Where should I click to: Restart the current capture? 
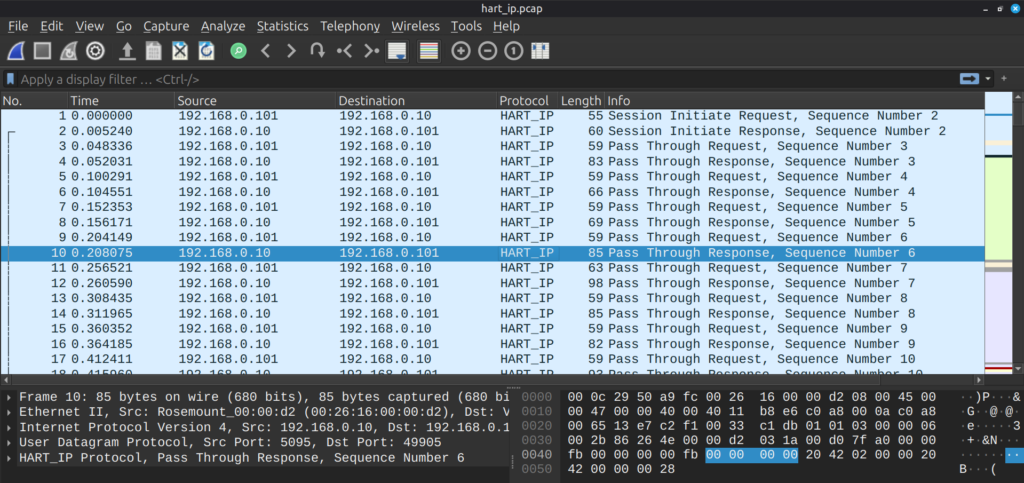[x=69, y=51]
